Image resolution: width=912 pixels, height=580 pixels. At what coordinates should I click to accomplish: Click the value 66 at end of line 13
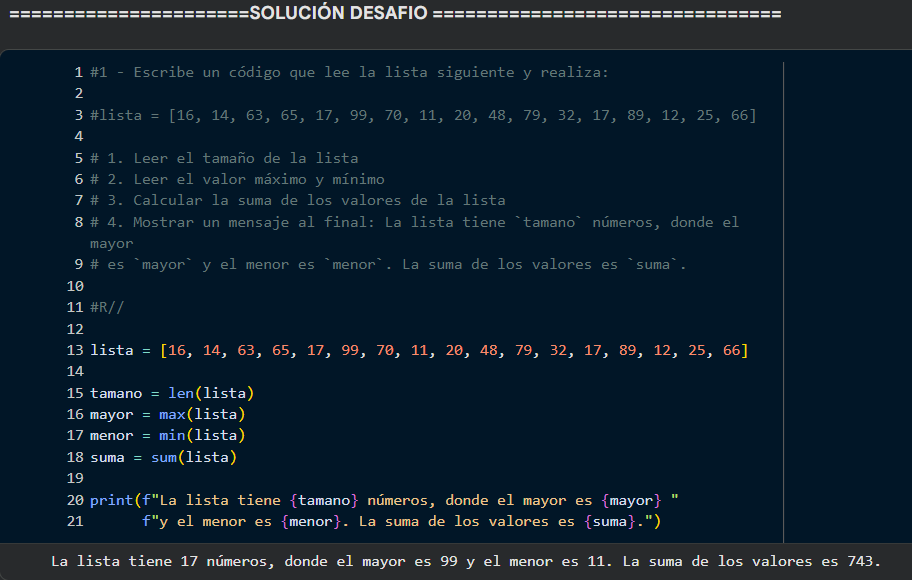coord(731,350)
